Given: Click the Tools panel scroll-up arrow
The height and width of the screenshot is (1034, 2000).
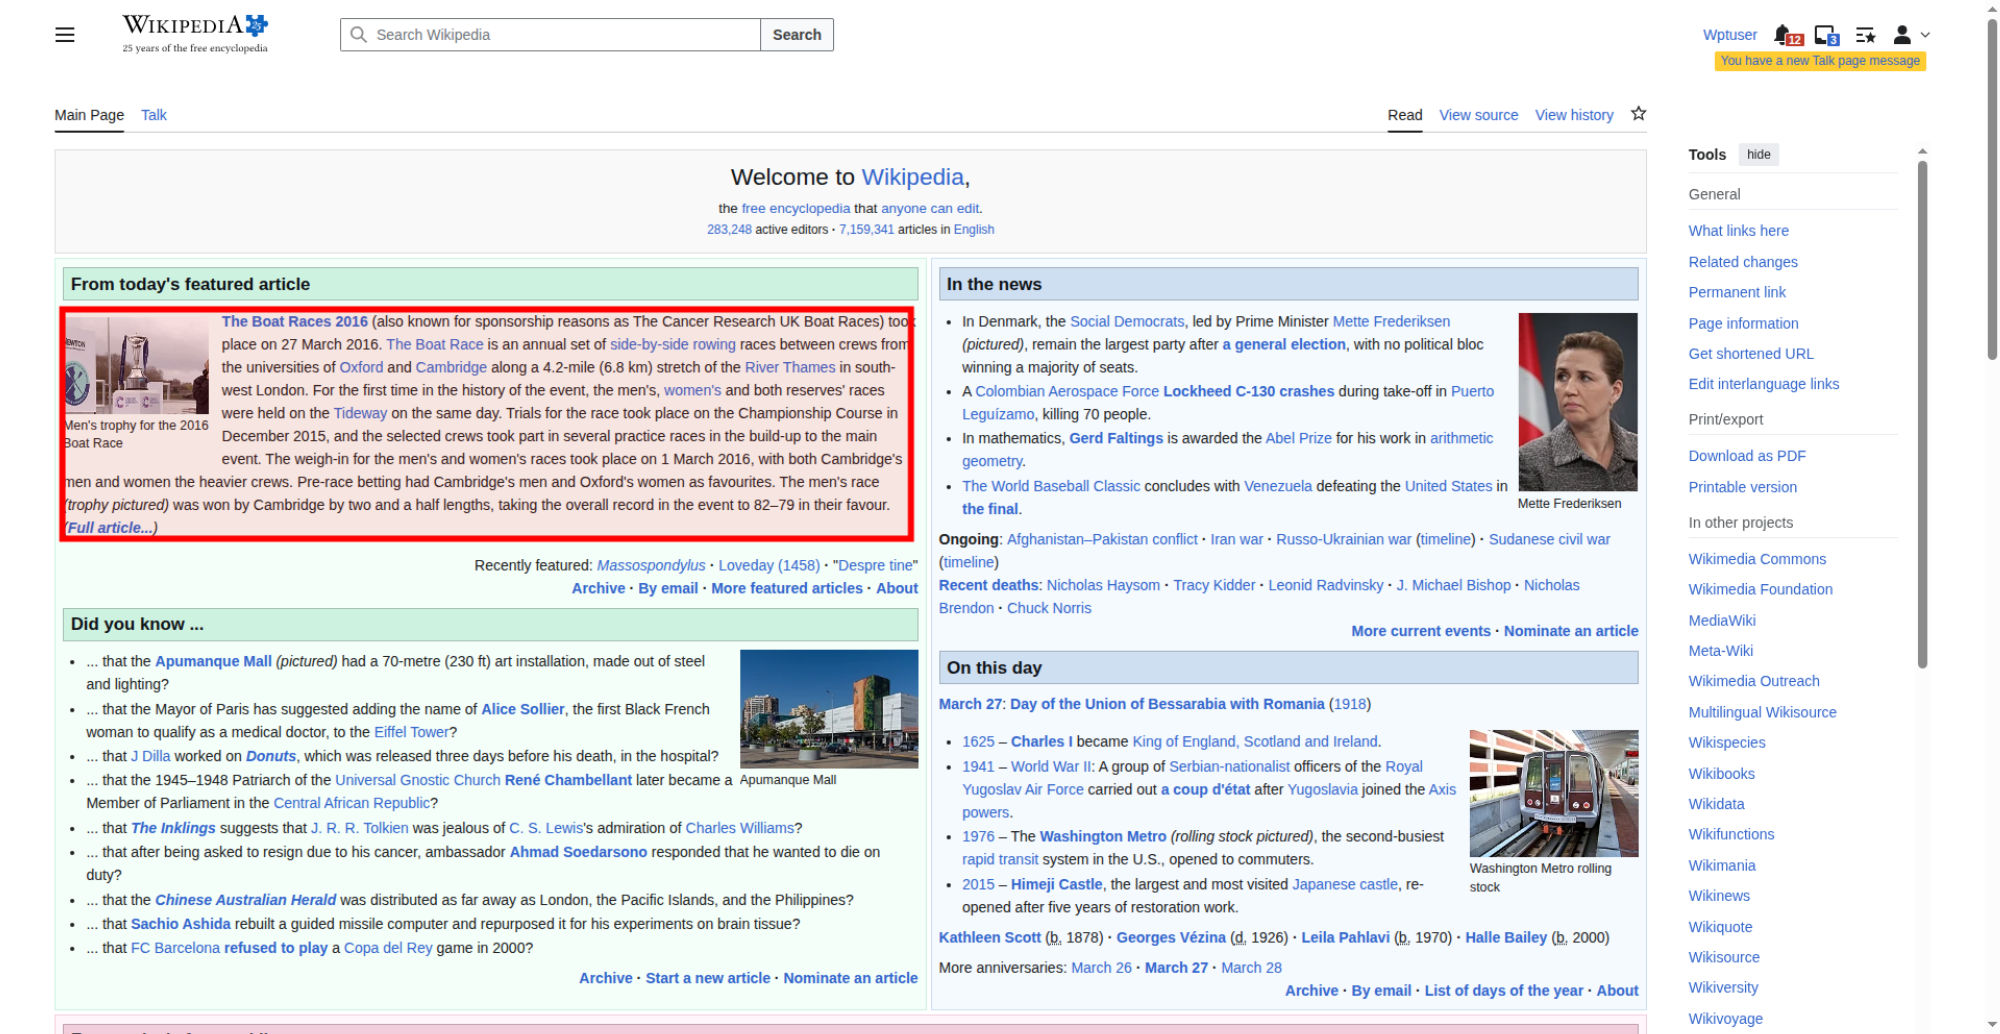Looking at the screenshot, I should coord(1922,152).
